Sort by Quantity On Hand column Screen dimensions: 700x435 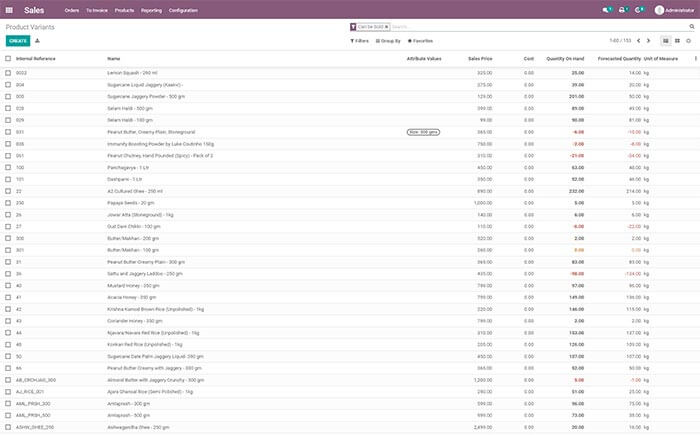[565, 59]
